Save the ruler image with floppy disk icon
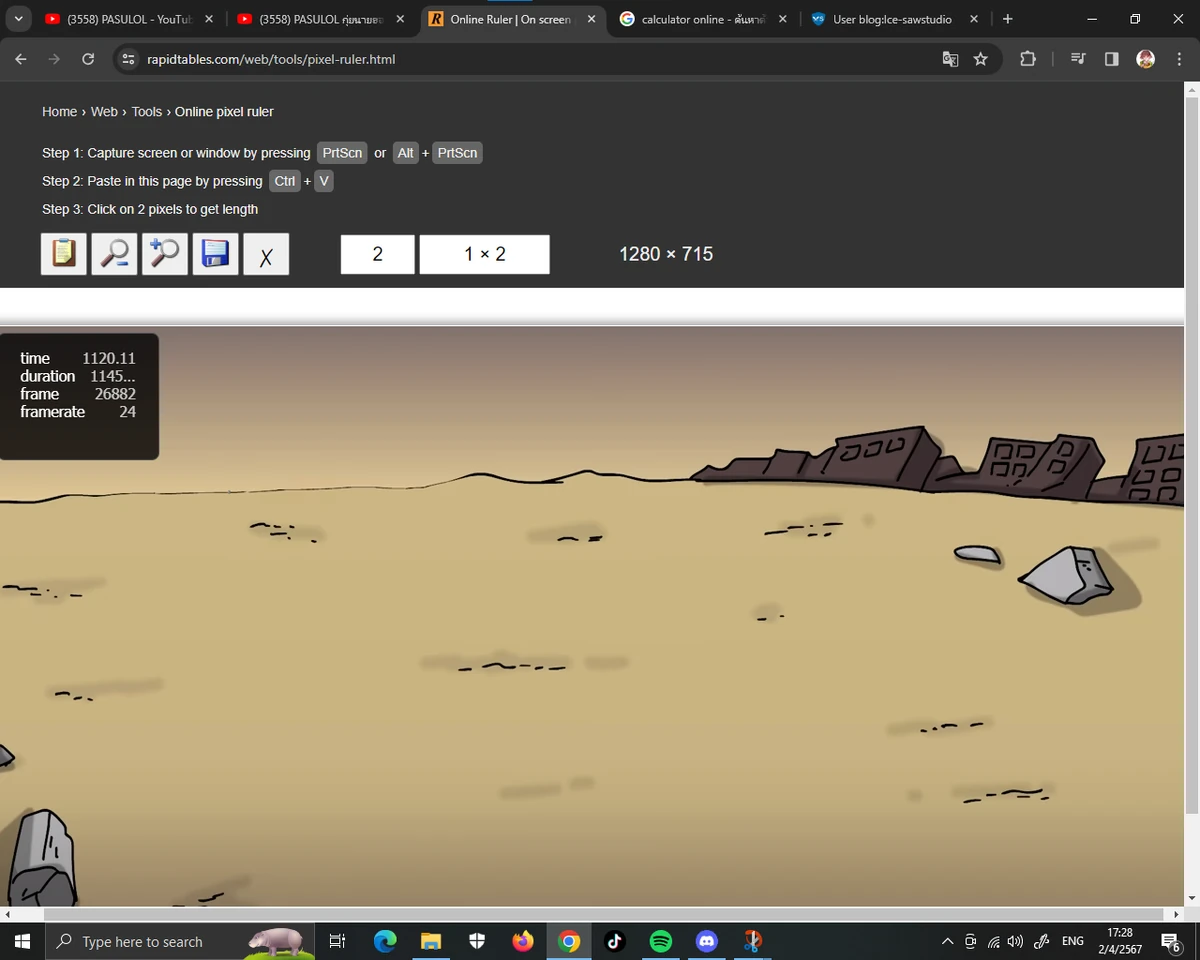 (215, 253)
